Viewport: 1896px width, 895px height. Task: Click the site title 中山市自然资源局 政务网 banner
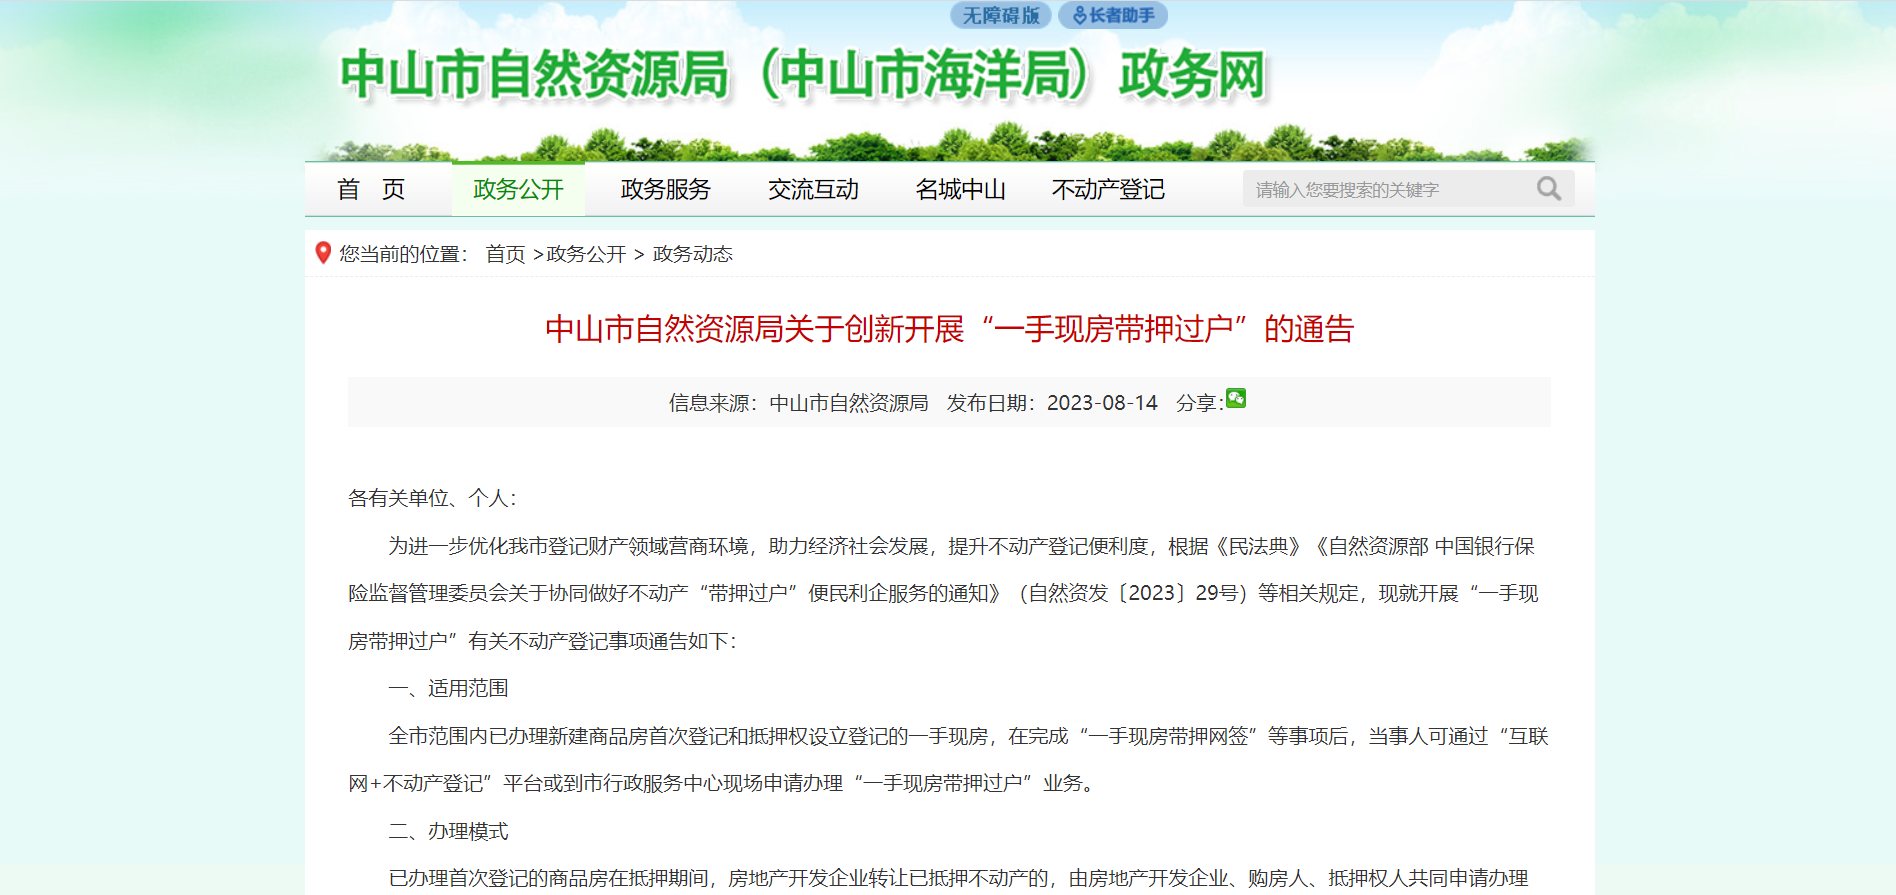click(803, 76)
